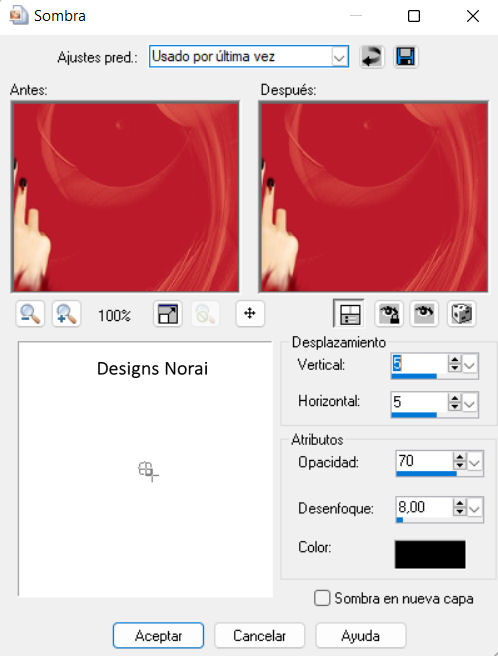The height and width of the screenshot is (656, 498).
Task: Click the pan navigate arrows icon
Action: pyautogui.click(x=250, y=313)
